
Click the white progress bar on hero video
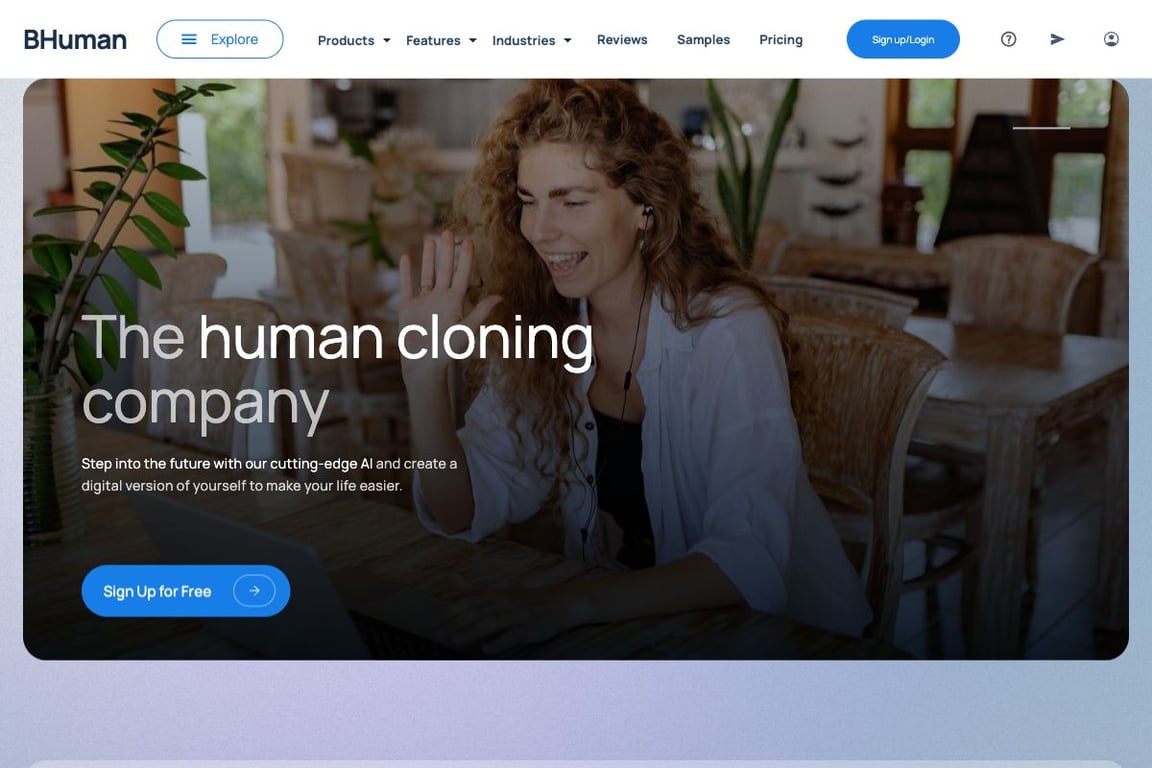(x=1041, y=128)
